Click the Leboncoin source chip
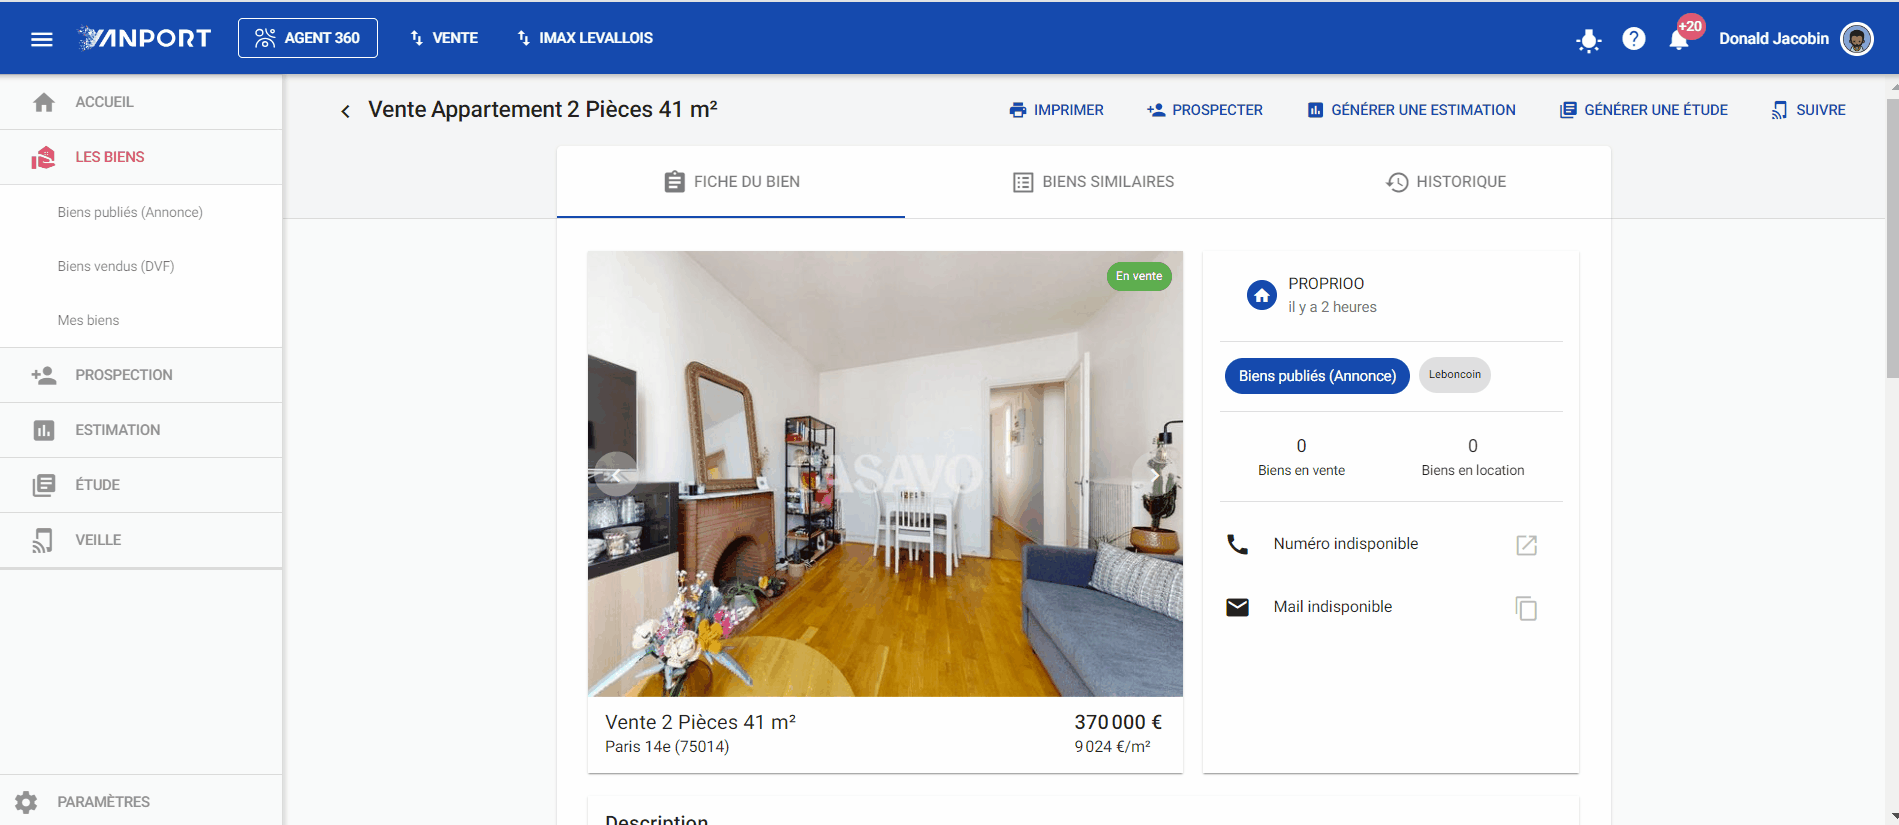Screen dimensions: 1899x825 1455,375
